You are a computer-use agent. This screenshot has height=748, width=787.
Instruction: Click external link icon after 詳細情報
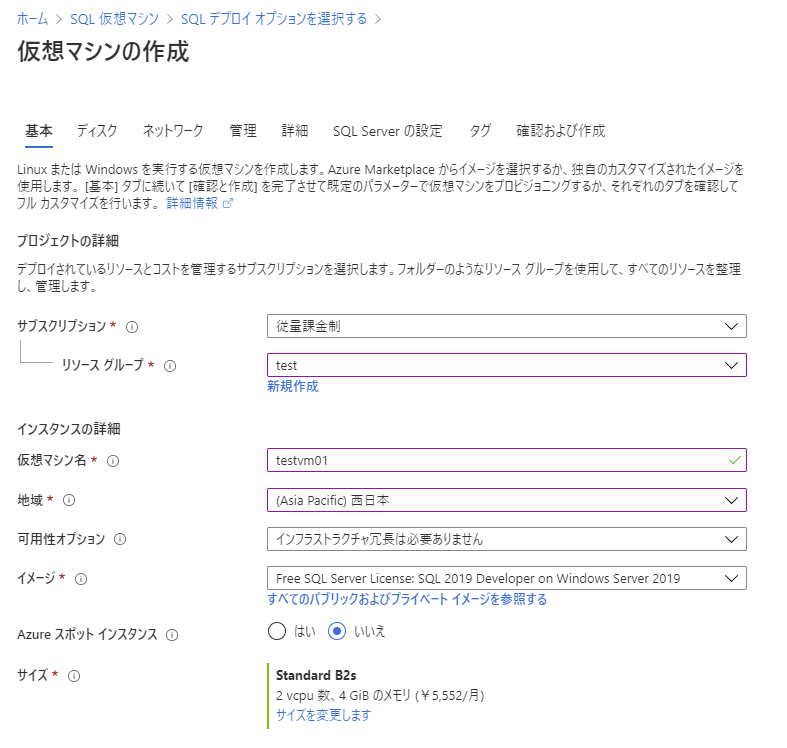(228, 203)
